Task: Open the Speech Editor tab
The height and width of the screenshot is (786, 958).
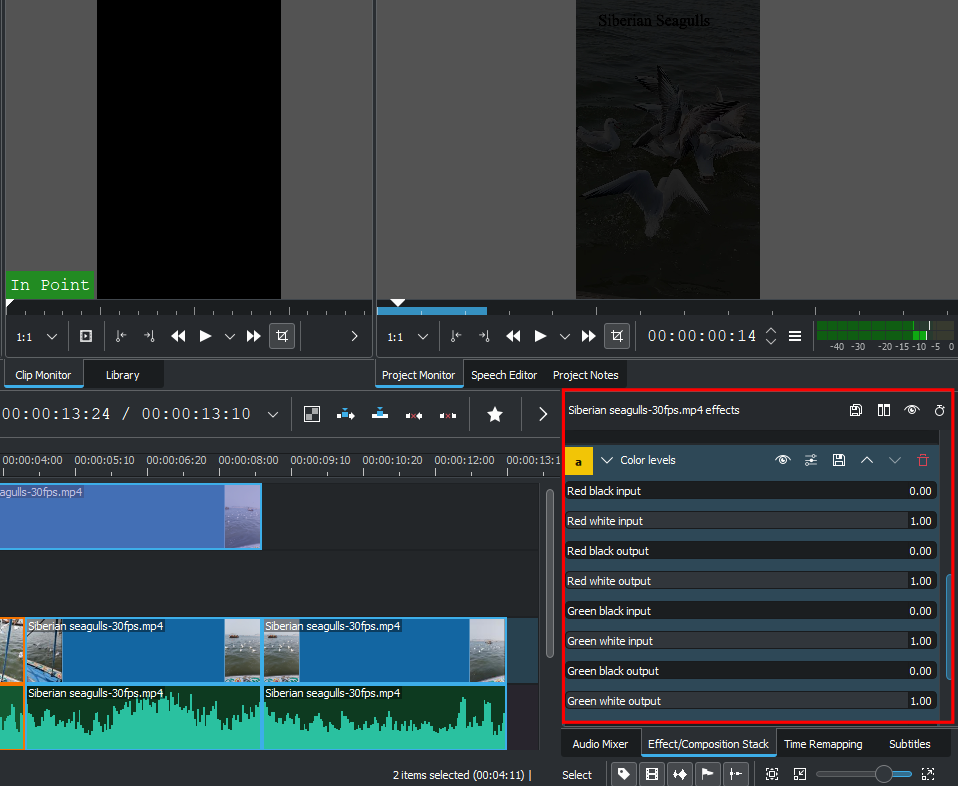Action: (504, 375)
